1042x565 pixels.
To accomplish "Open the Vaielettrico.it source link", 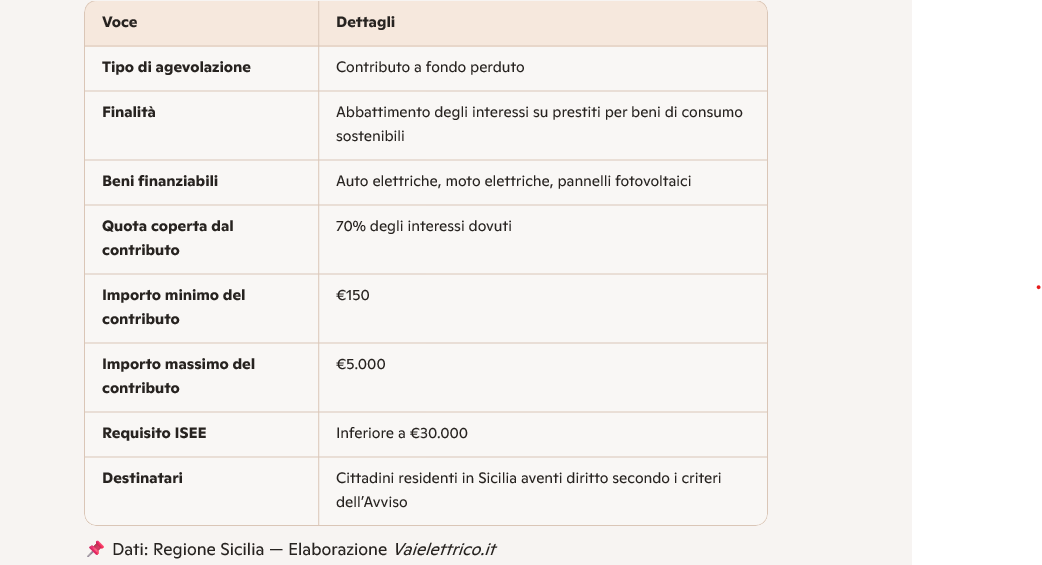I will tap(444, 549).
